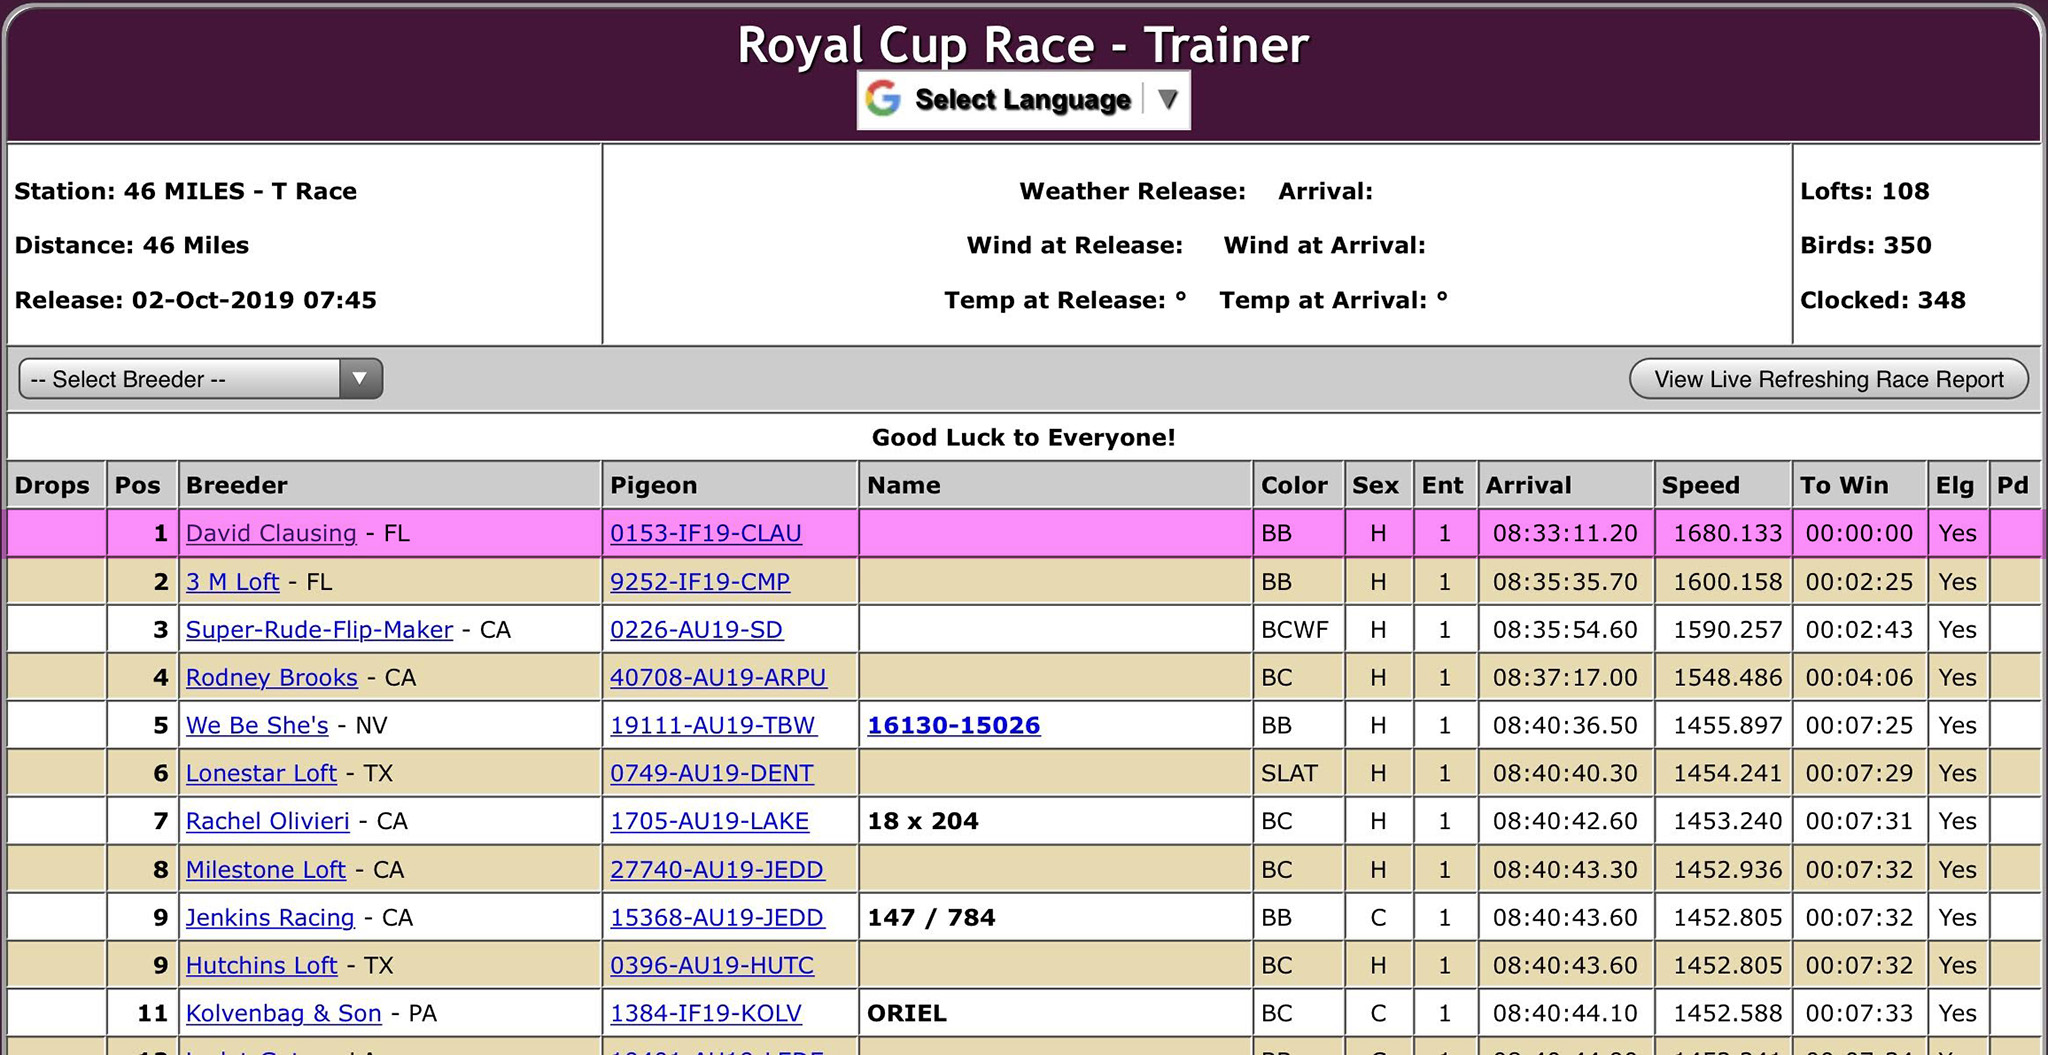Open pigeon 0153-IF19-CLAU details
The image size is (2048, 1055).
(705, 533)
